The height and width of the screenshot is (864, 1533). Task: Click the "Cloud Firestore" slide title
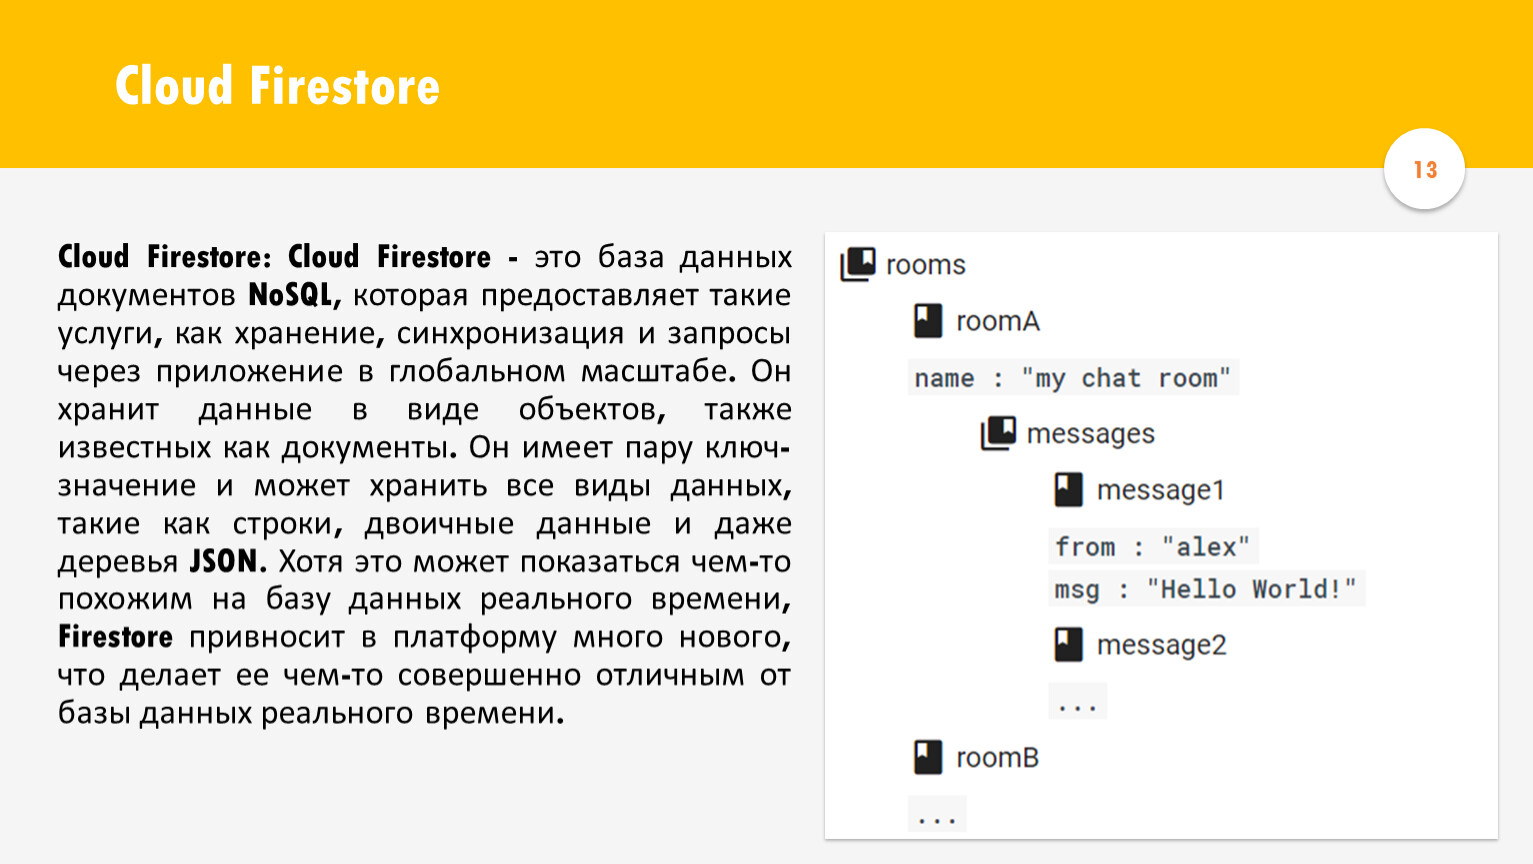click(x=278, y=85)
